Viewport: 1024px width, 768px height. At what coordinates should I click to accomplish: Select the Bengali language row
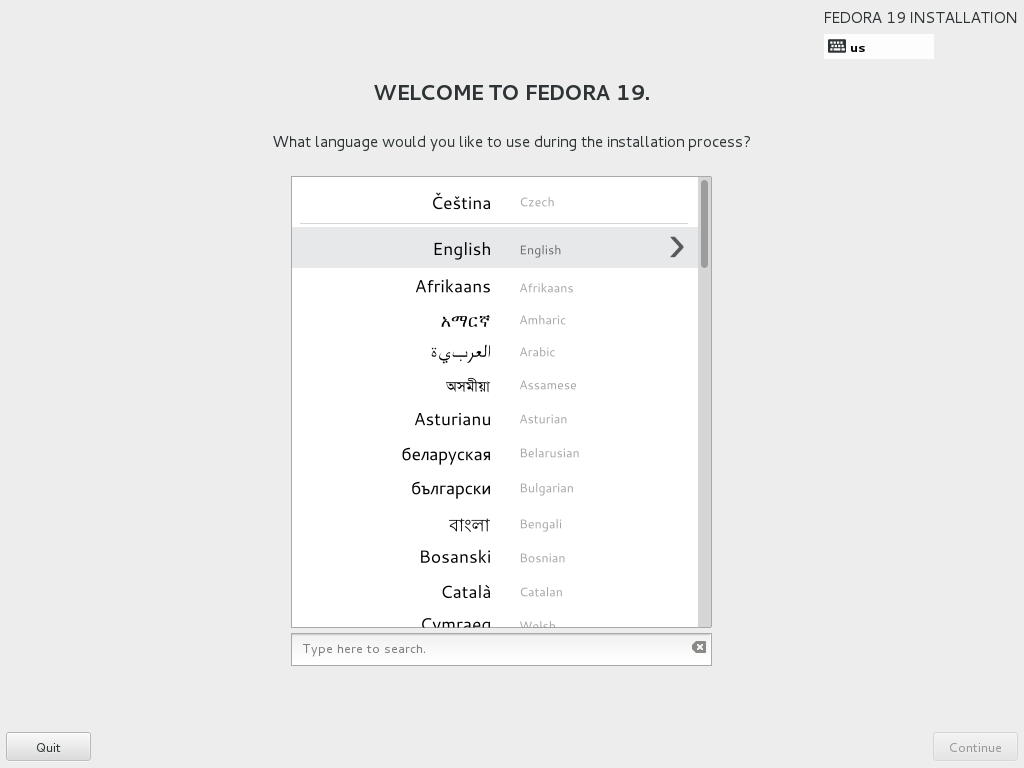tap(495, 524)
